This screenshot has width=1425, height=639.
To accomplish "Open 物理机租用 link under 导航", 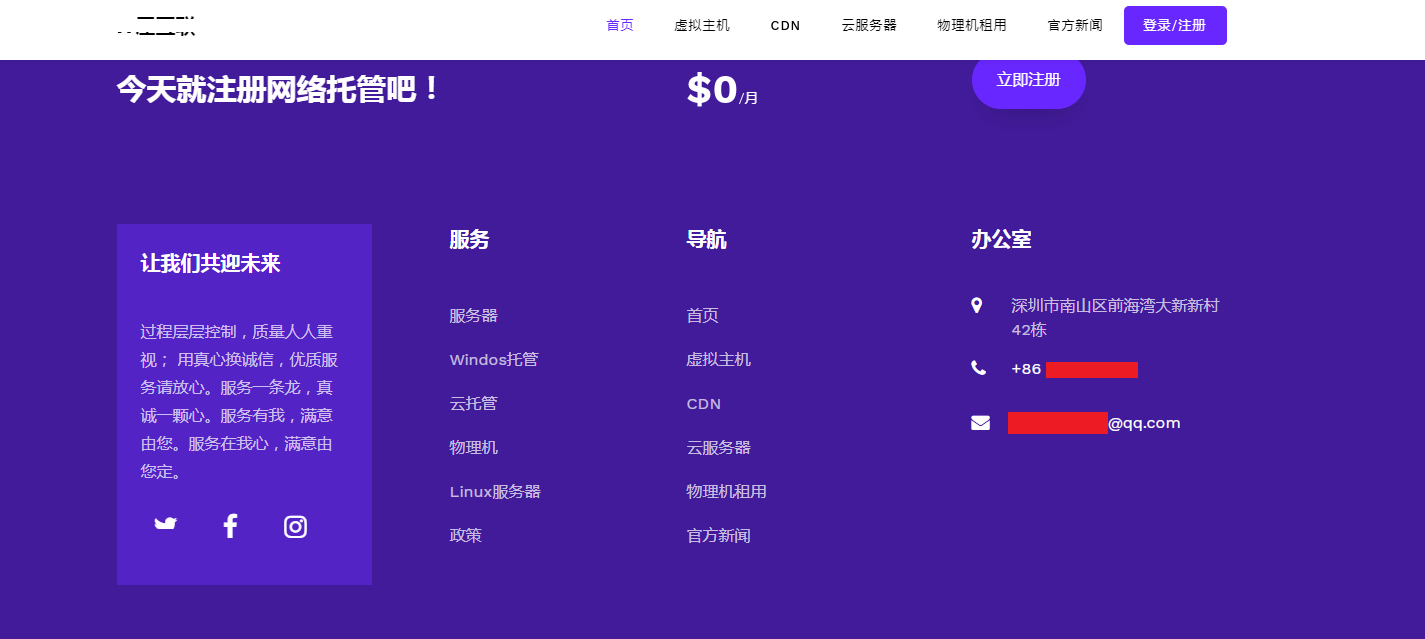I will (x=727, y=492).
